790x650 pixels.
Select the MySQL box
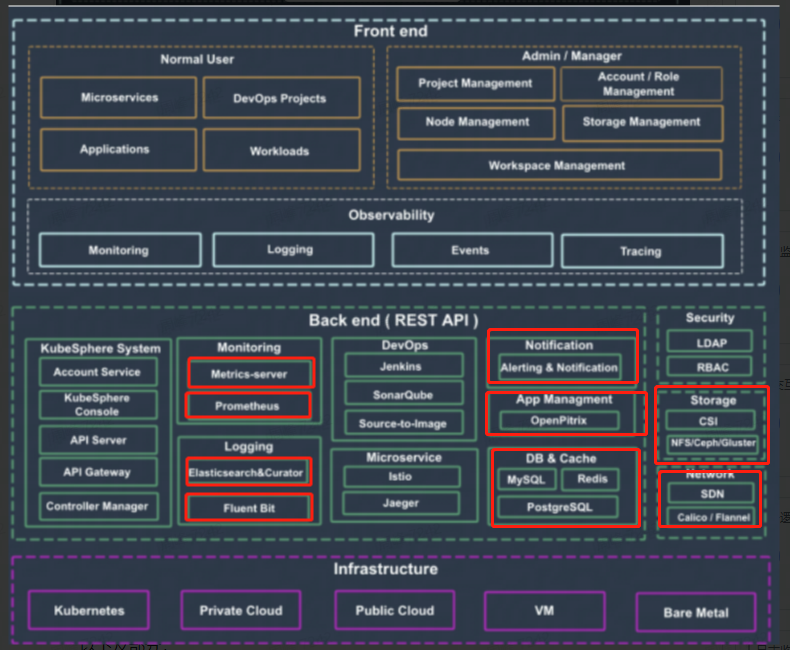pyautogui.click(x=526, y=479)
